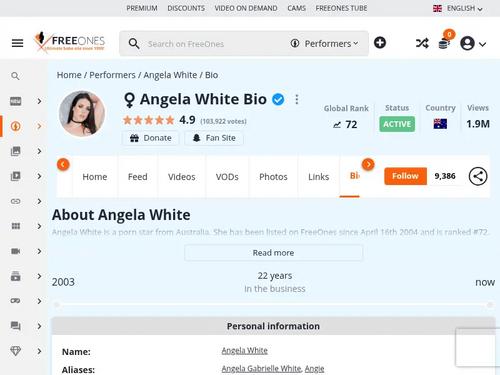Go to Home breadcrumb link

click(x=69, y=75)
